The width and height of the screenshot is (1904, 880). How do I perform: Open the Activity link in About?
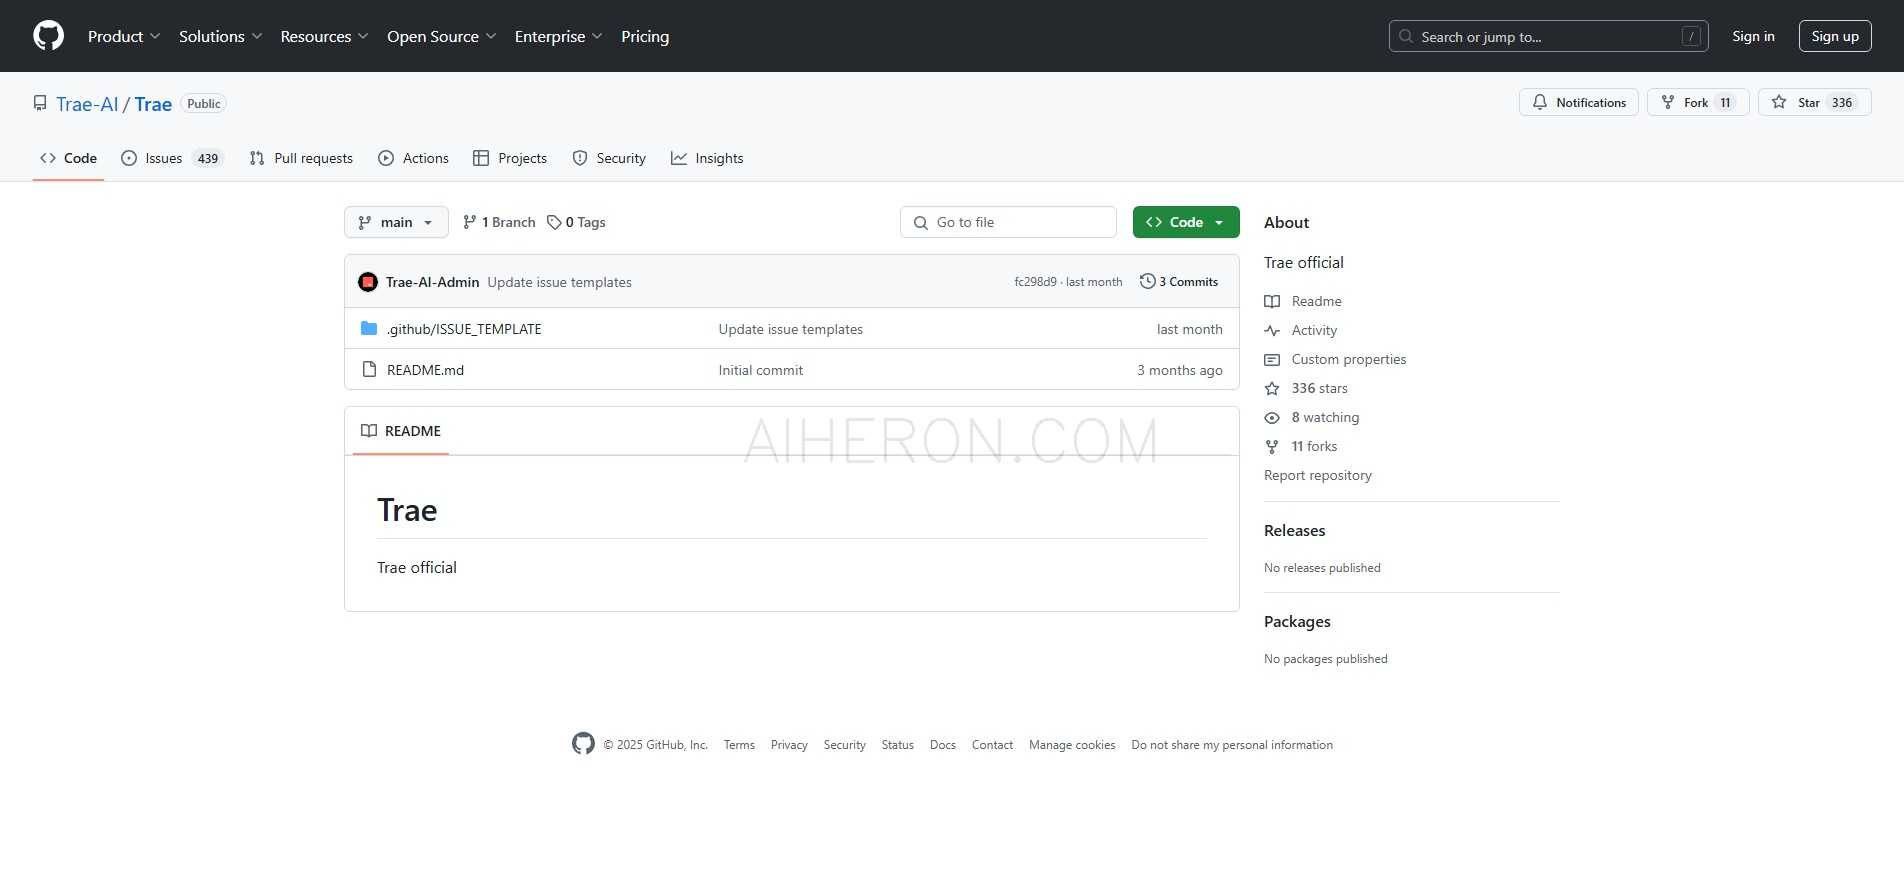(x=1314, y=330)
